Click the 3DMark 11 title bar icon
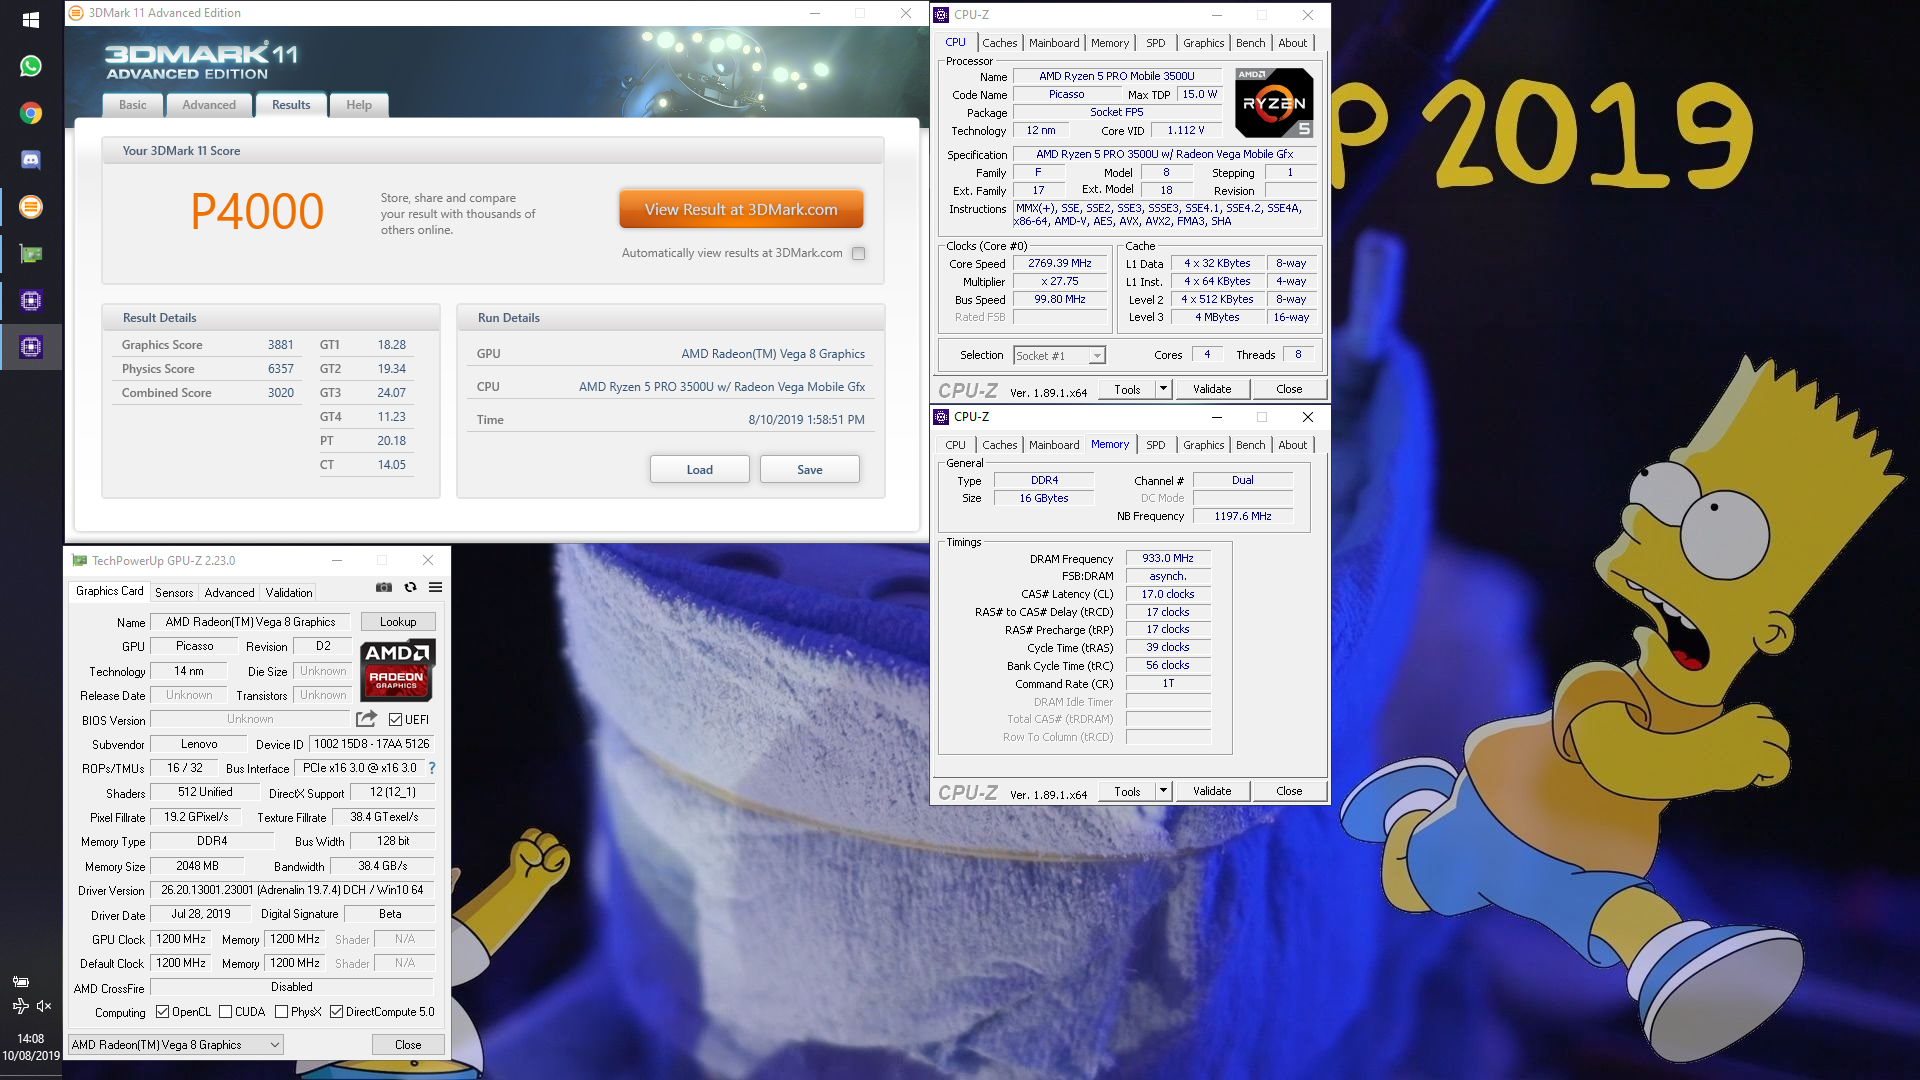 [x=77, y=13]
